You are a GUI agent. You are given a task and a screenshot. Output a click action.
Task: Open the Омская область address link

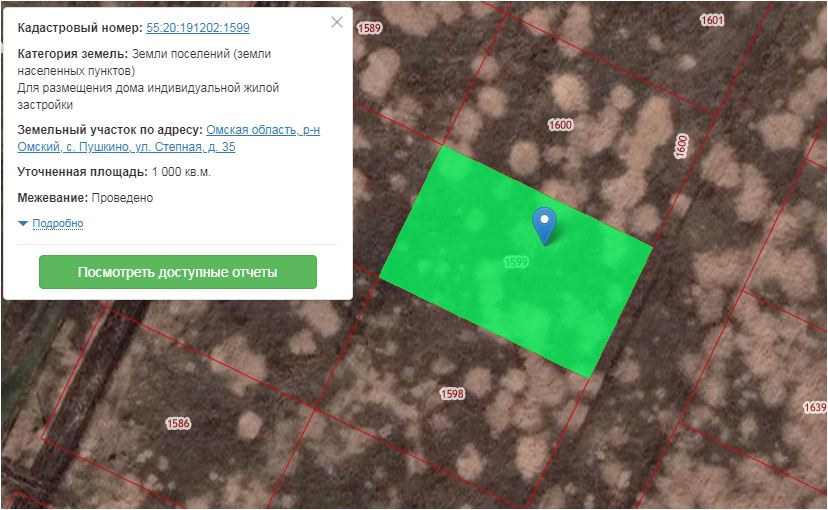click(x=168, y=138)
